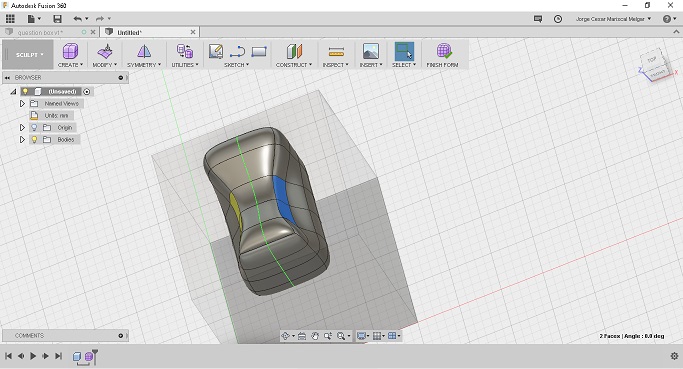Open the INSPECT dropdown menu
Screen dimensions: 683x369
tap(336, 64)
